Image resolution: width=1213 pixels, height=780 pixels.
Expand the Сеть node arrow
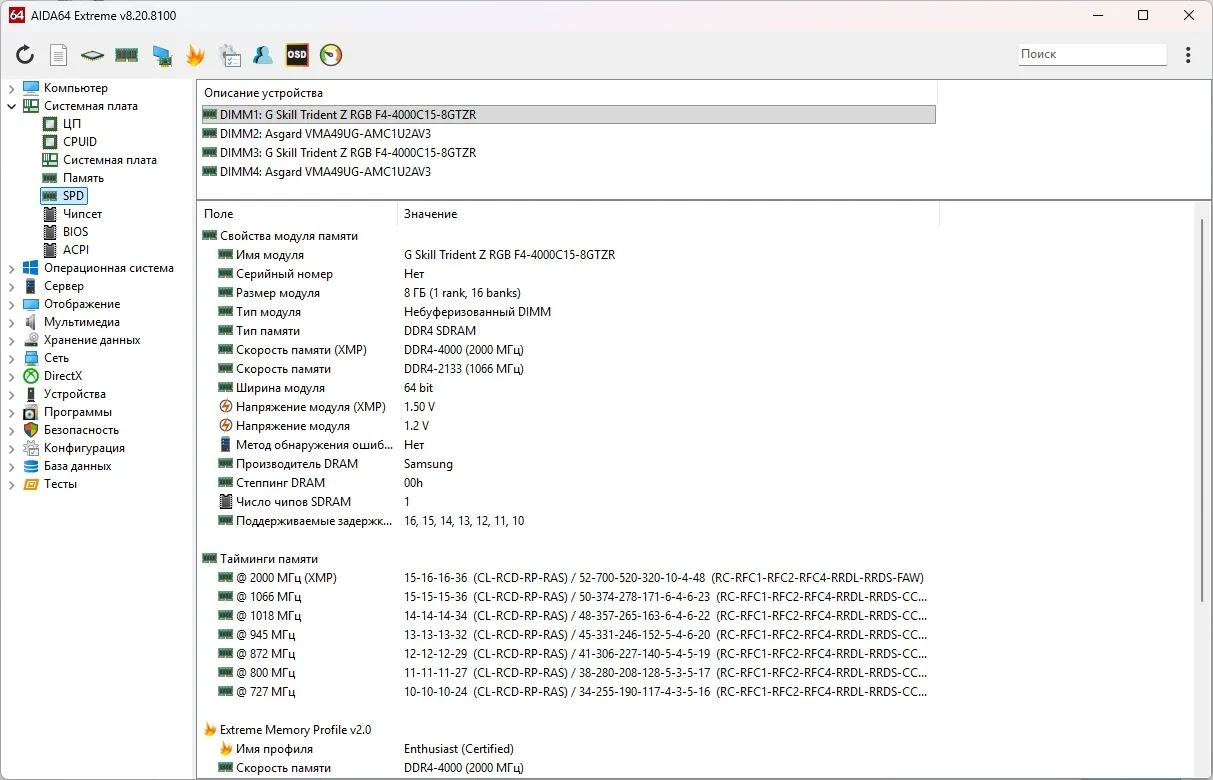pos(11,358)
